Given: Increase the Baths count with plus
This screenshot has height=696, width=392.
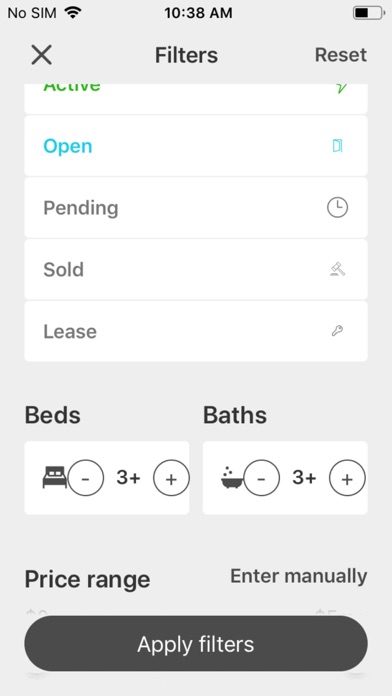Looking at the screenshot, I should (347, 478).
